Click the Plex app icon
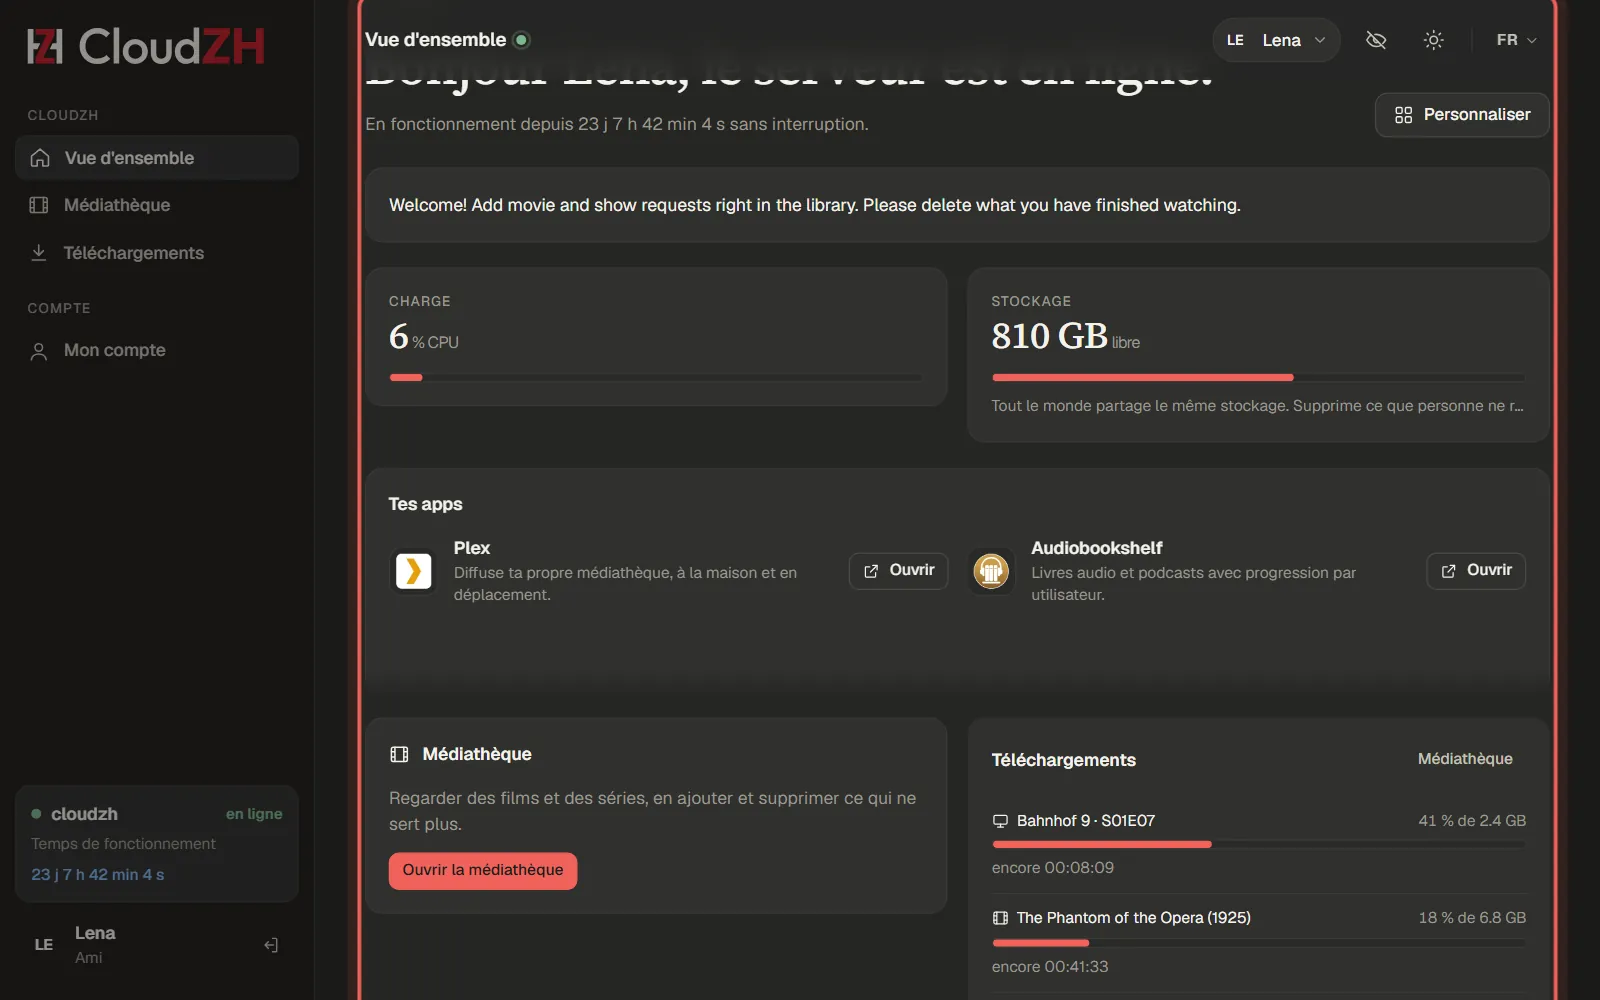 [x=413, y=571]
